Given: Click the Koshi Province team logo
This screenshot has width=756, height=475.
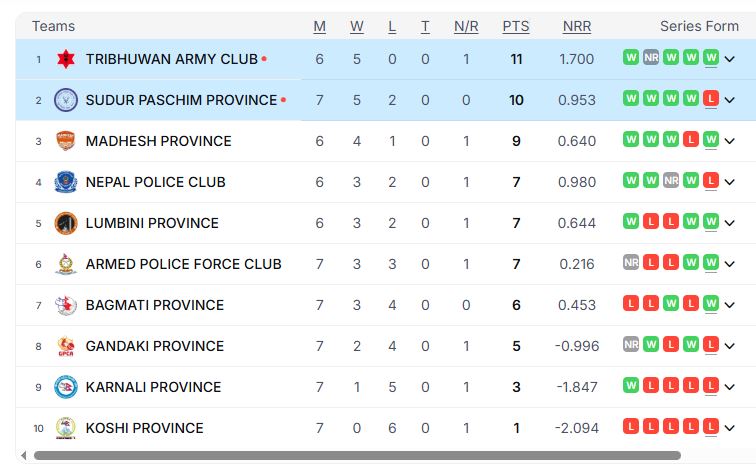Looking at the screenshot, I should coord(66,428).
